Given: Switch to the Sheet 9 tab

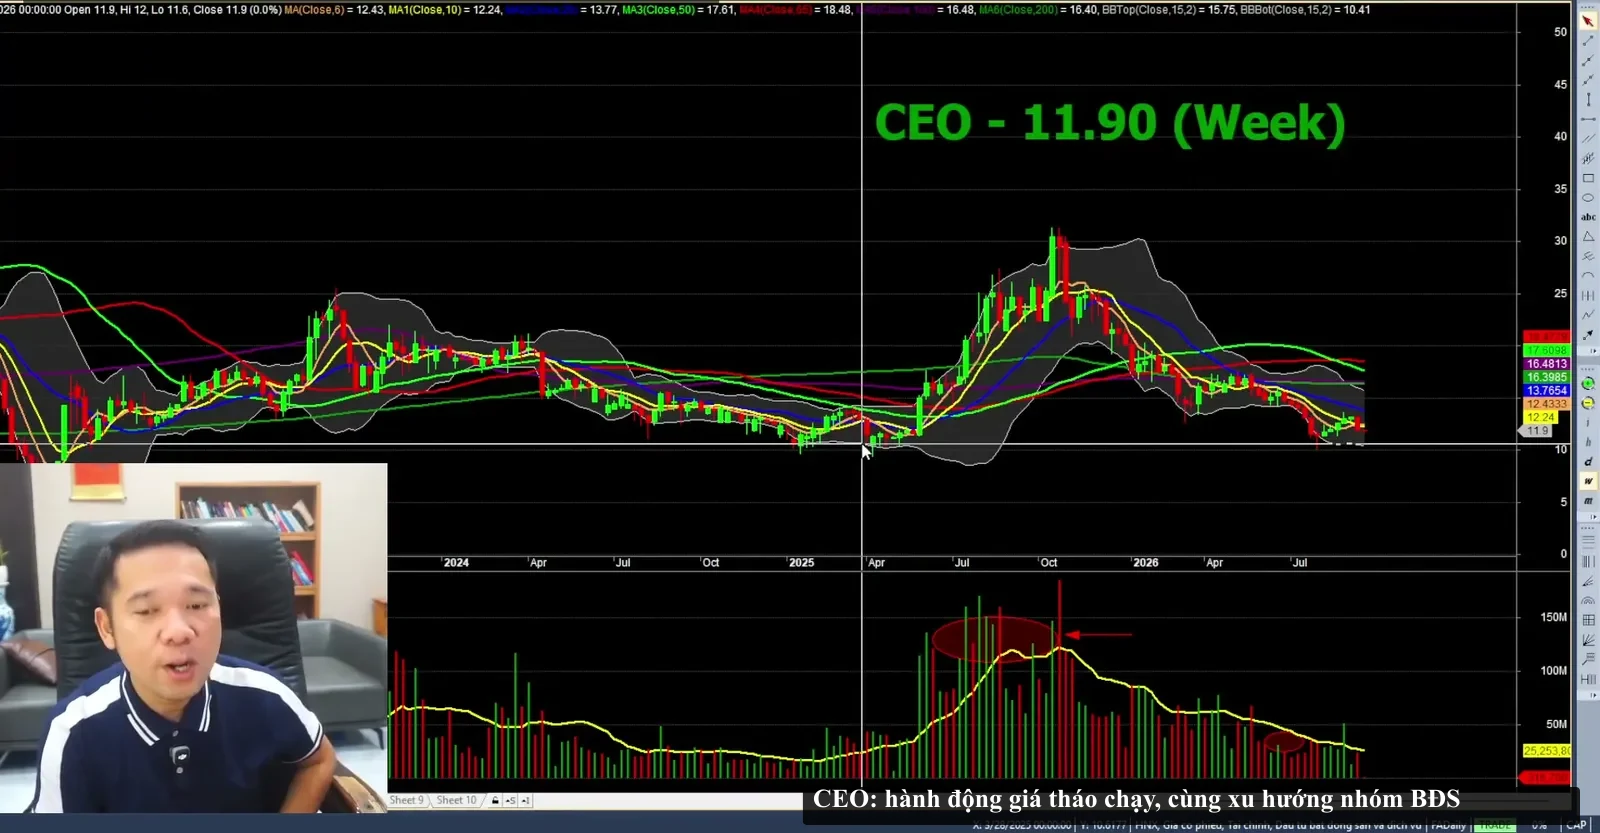Looking at the screenshot, I should tap(407, 800).
